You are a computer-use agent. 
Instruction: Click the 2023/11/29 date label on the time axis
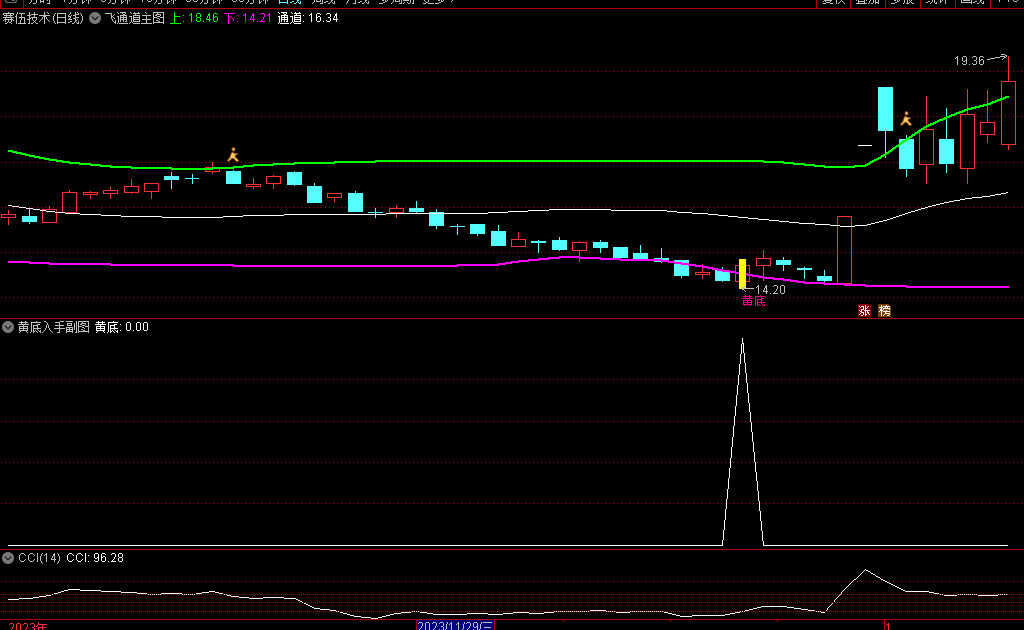(x=455, y=625)
